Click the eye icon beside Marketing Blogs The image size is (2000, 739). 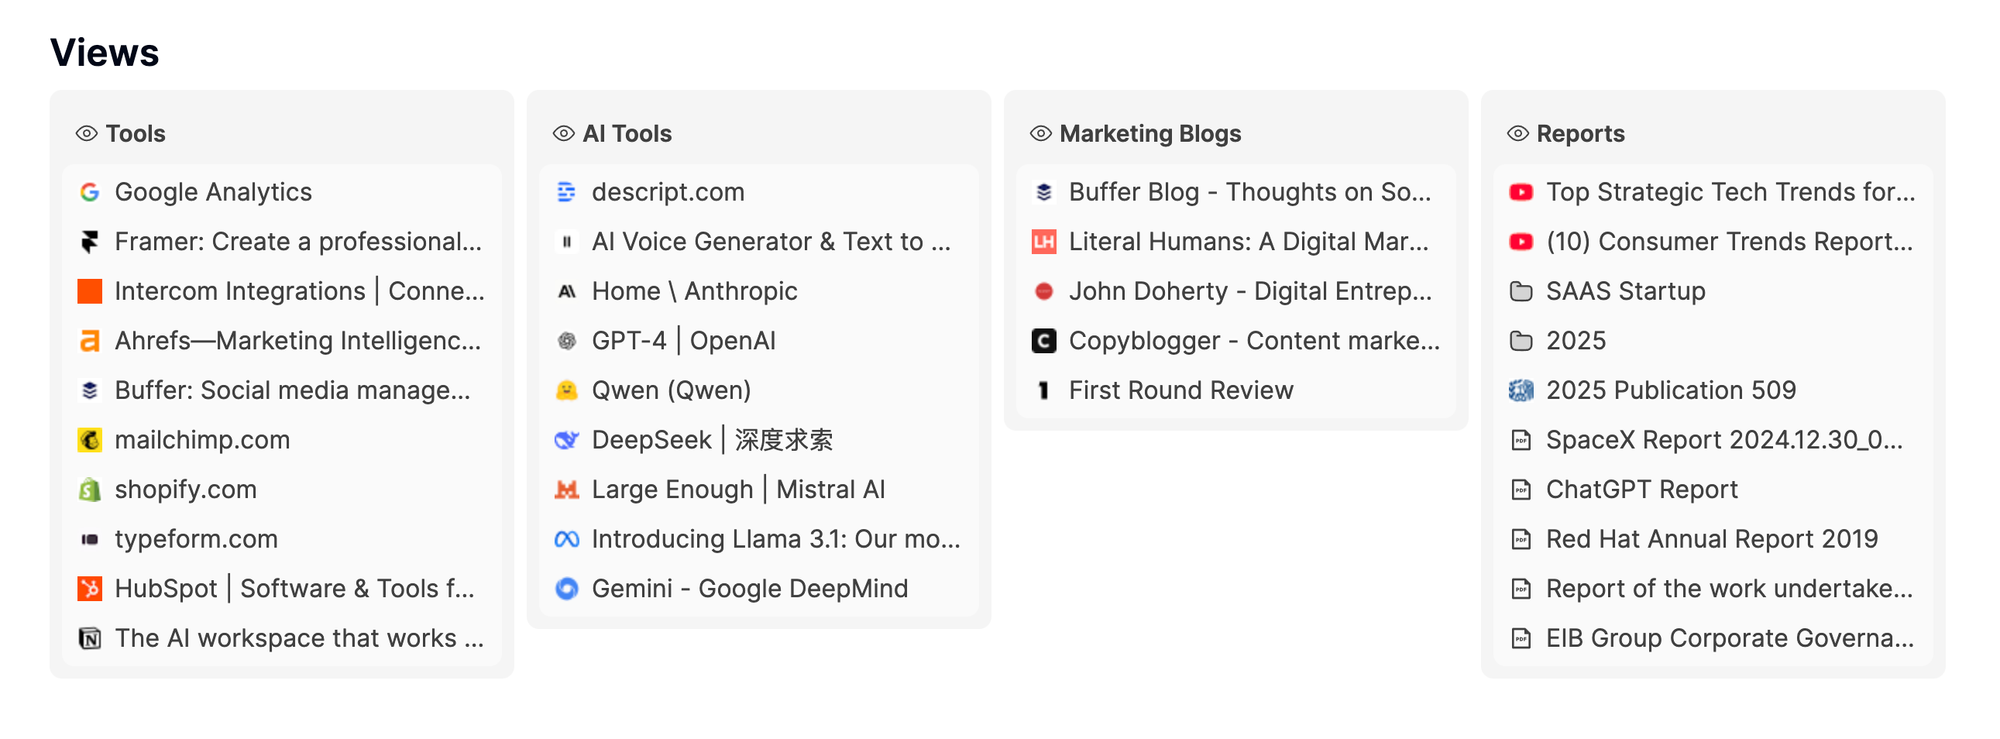(1041, 134)
